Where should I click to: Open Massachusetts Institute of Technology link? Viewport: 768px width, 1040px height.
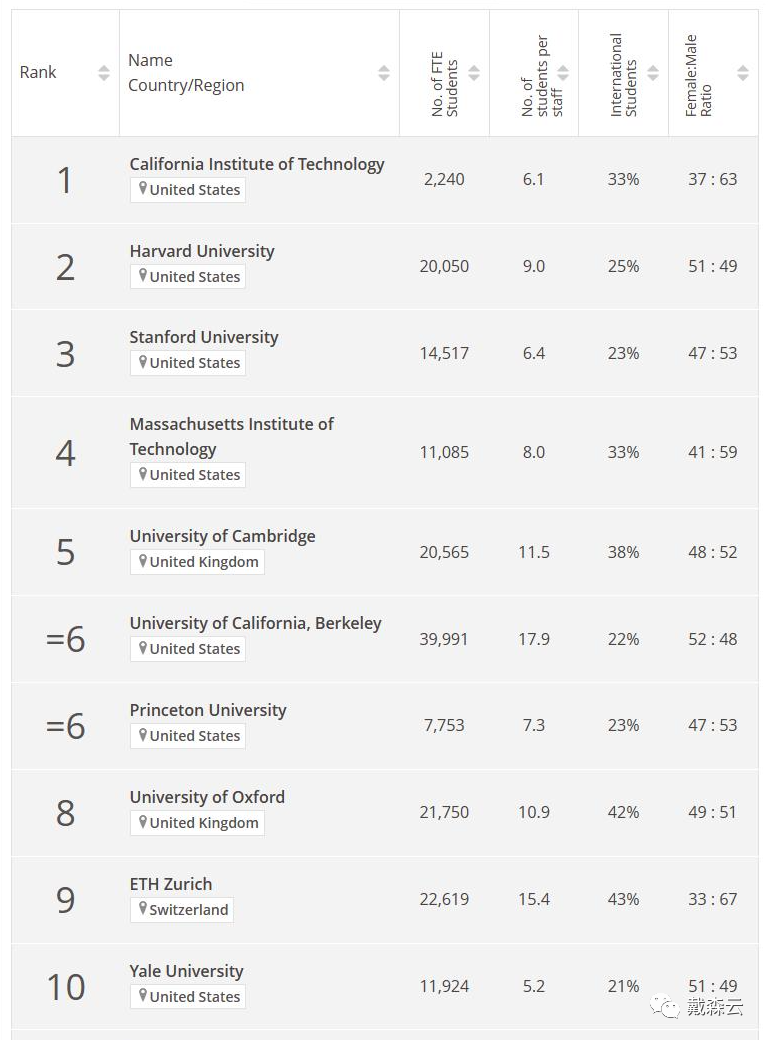coord(231,436)
